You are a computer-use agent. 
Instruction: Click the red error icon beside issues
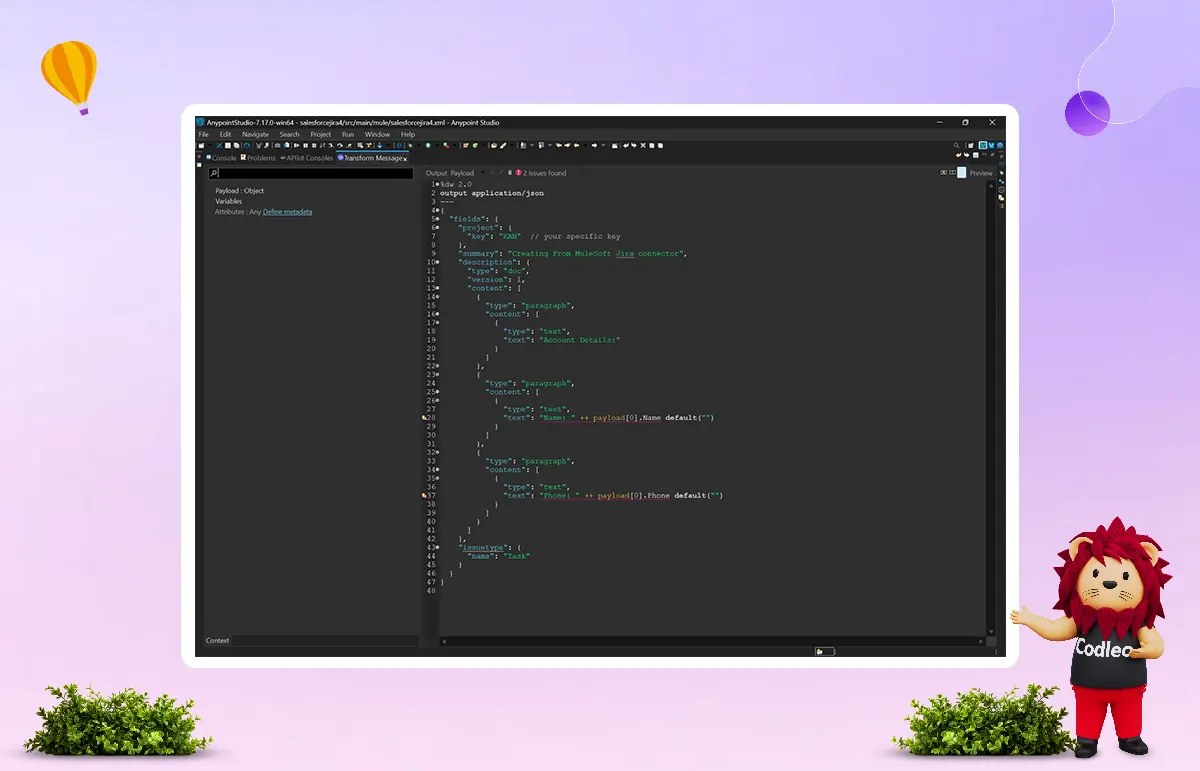518,173
